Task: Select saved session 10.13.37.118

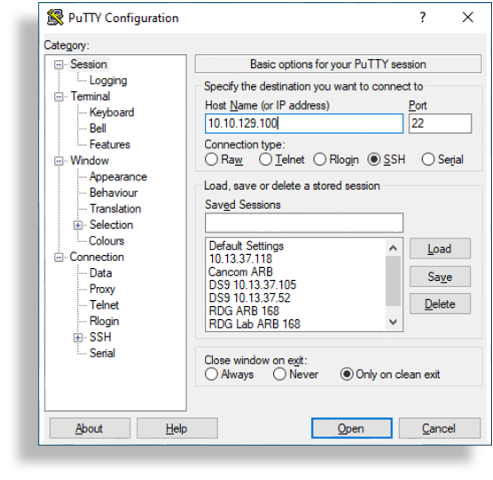Action: pyautogui.click(x=240, y=259)
